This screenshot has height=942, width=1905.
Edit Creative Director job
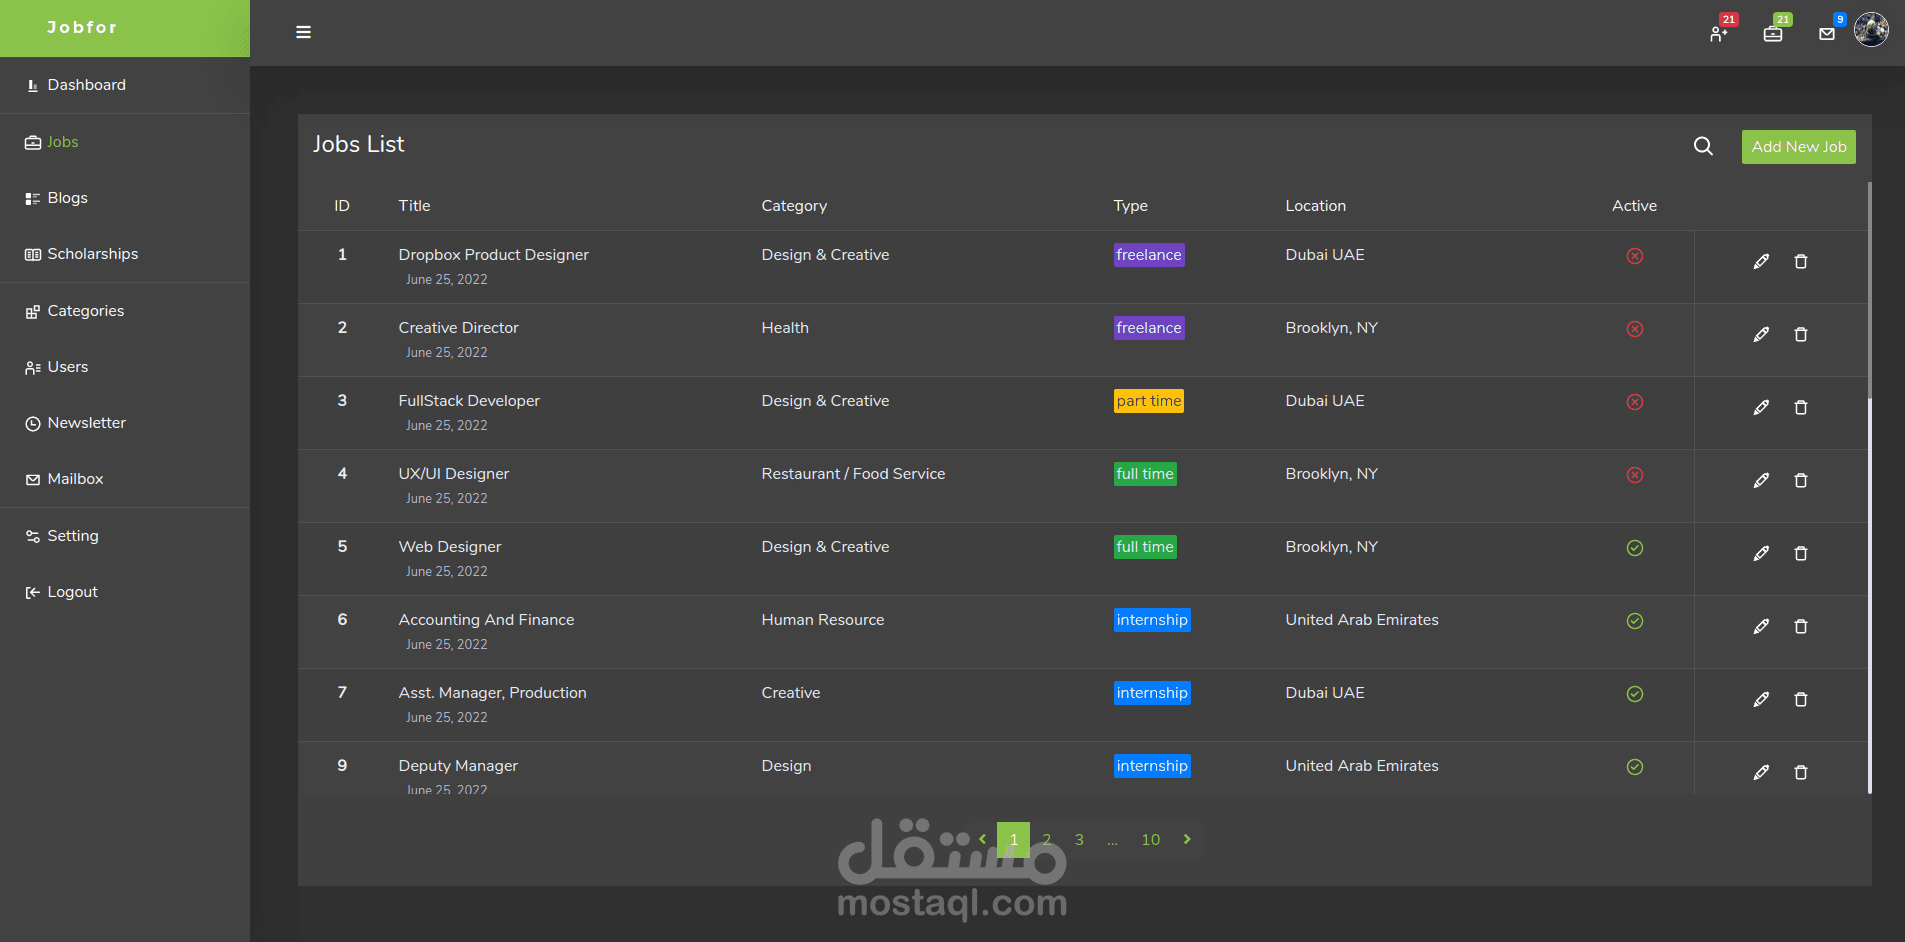(x=1761, y=334)
